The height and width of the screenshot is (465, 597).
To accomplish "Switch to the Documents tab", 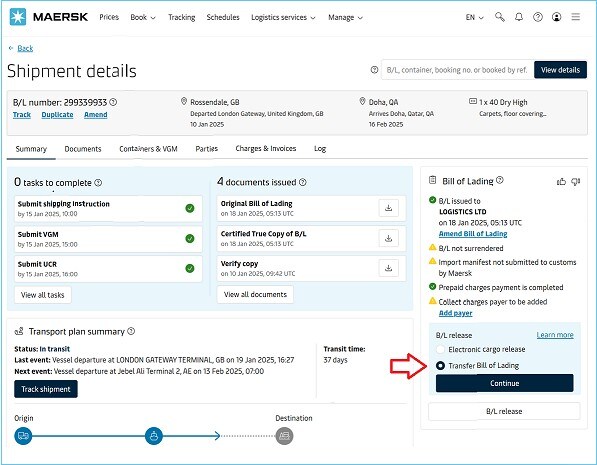I will click(83, 149).
